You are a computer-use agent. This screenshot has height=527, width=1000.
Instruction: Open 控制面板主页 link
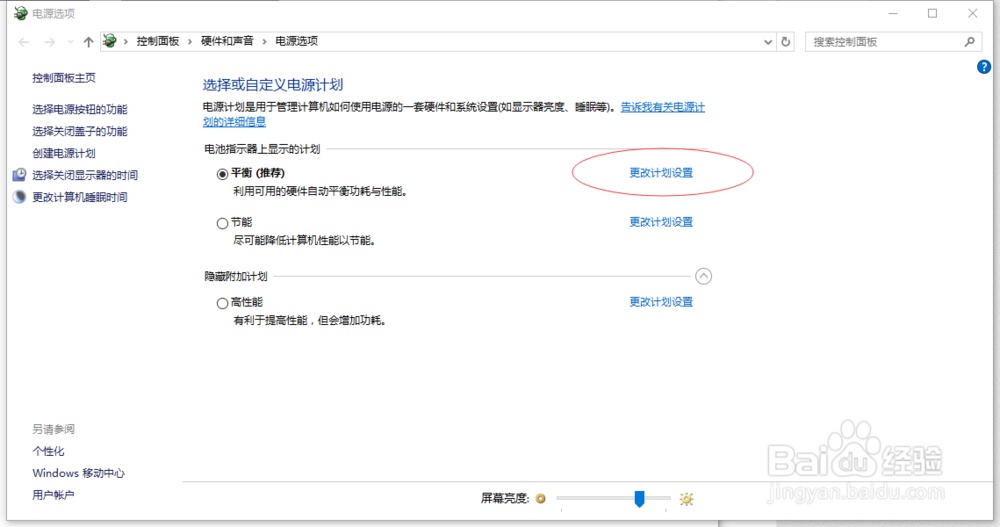pyautogui.click(x=64, y=78)
